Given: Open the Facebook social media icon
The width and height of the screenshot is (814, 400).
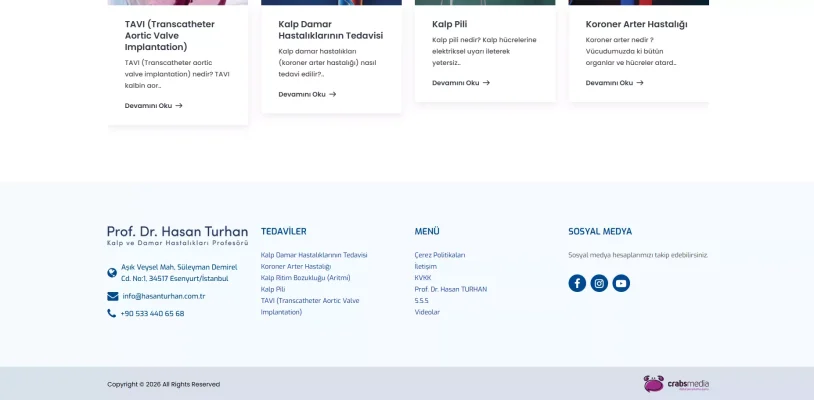Looking at the screenshot, I should (x=577, y=283).
